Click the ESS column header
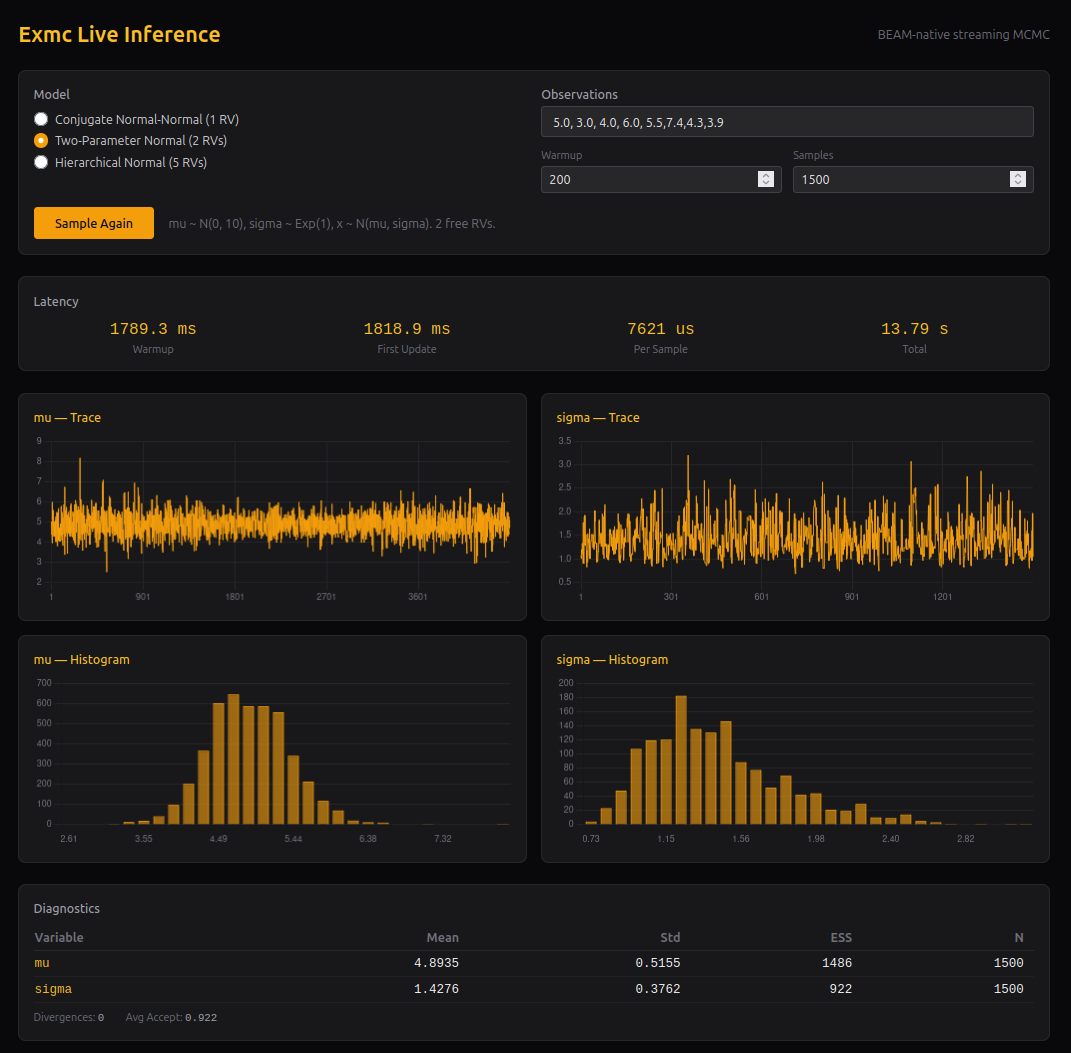Screen dimensions: 1071x1053 pos(840,937)
